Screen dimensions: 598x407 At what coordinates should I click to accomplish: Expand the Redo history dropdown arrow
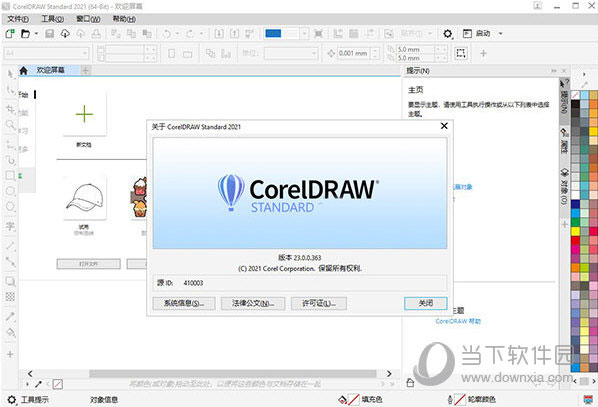click(201, 34)
